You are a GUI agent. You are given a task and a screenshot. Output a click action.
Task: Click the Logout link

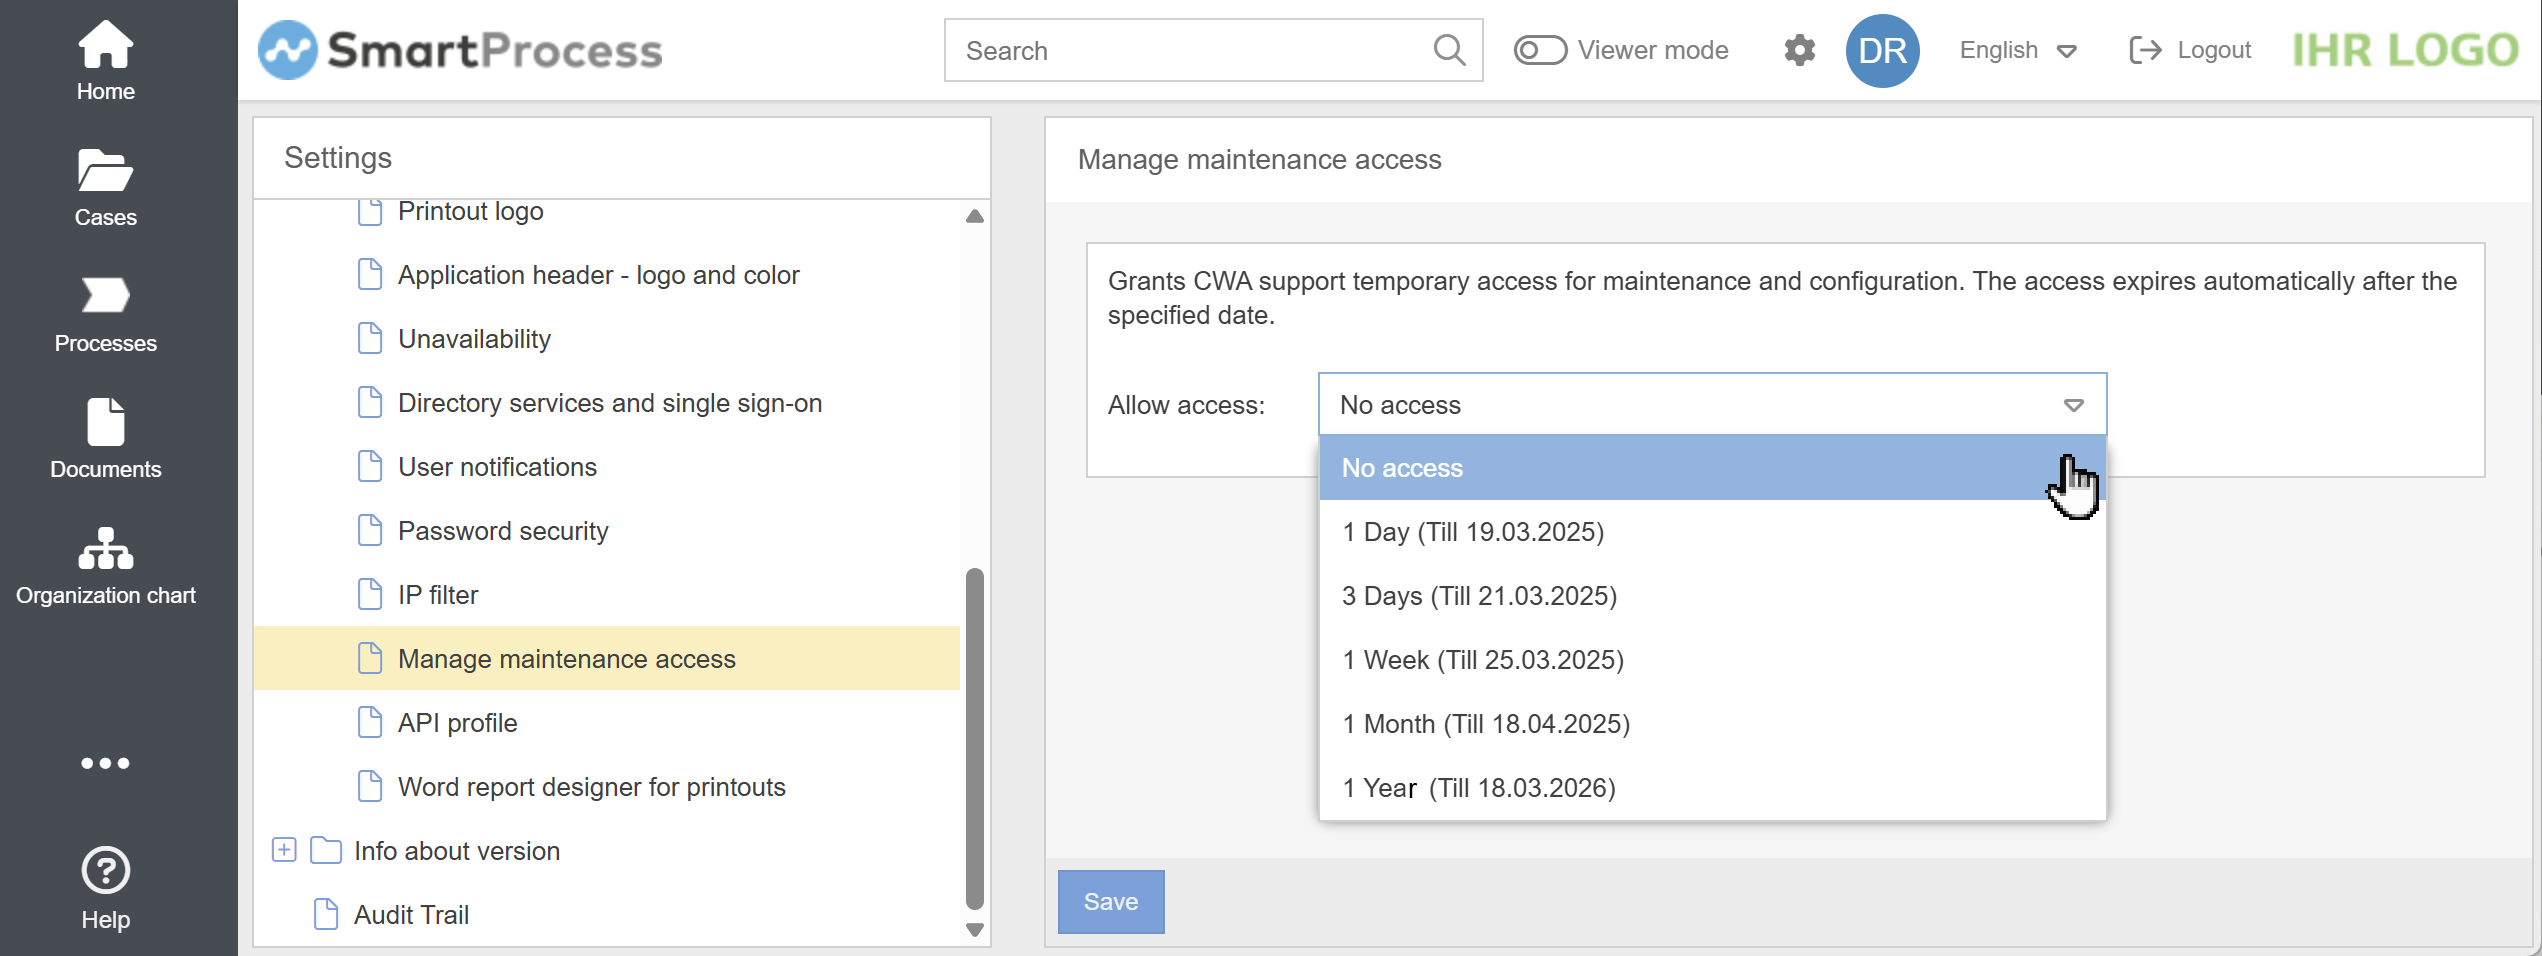2190,50
